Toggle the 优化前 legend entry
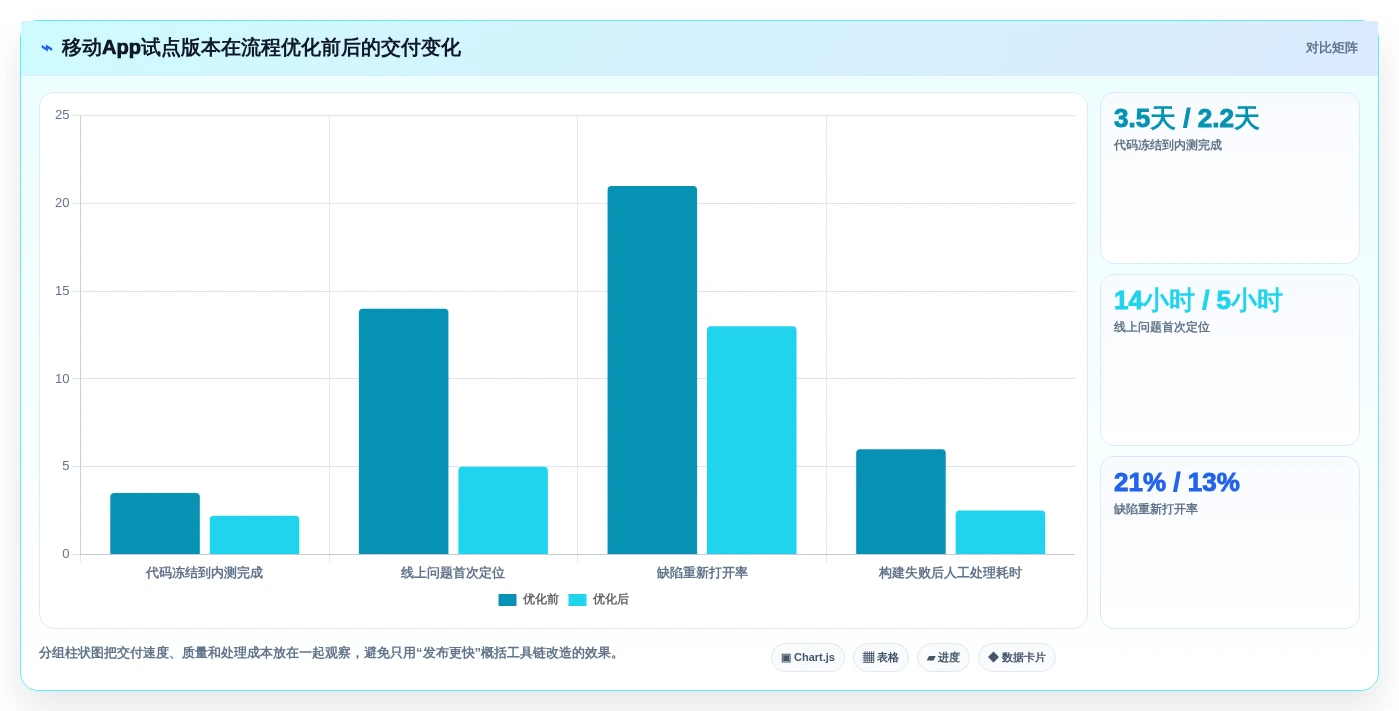The height and width of the screenshot is (711, 1399). click(529, 600)
